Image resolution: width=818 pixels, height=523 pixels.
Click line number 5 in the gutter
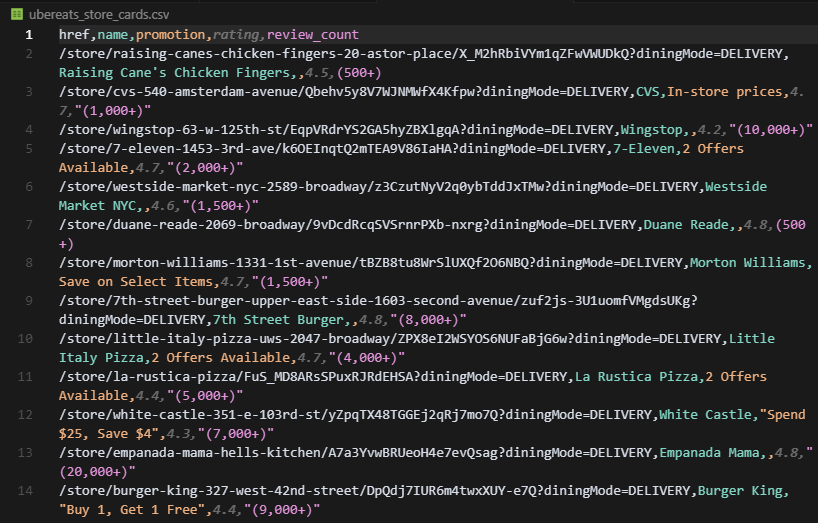pos(29,149)
